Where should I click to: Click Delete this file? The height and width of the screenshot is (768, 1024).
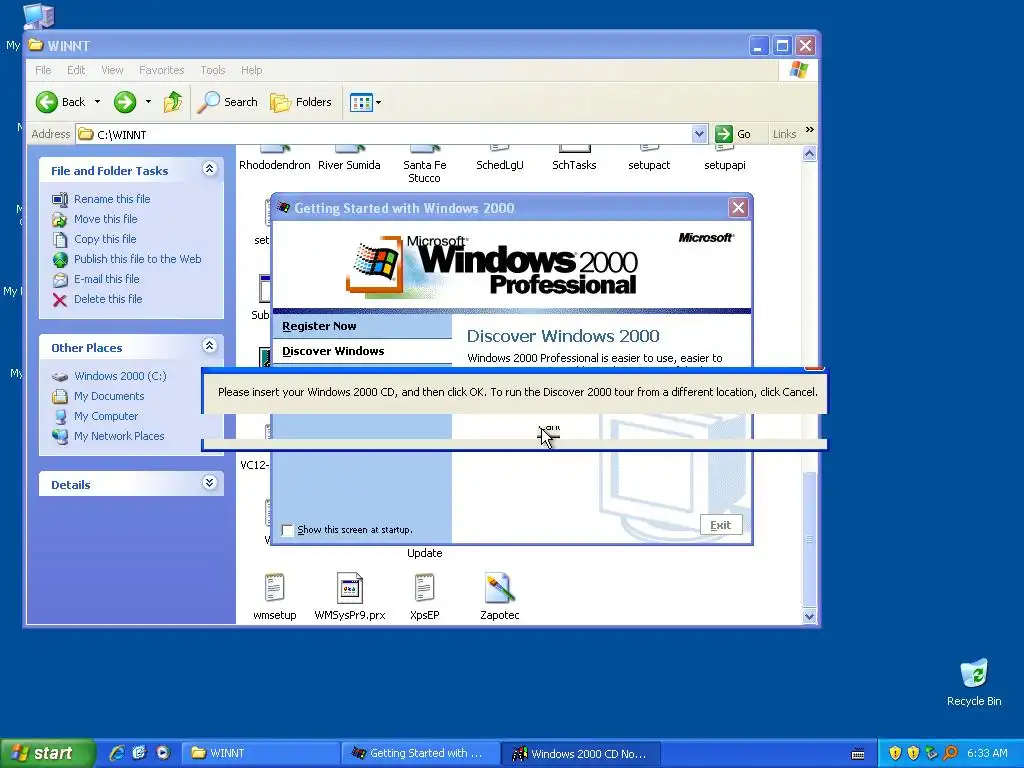pos(108,299)
